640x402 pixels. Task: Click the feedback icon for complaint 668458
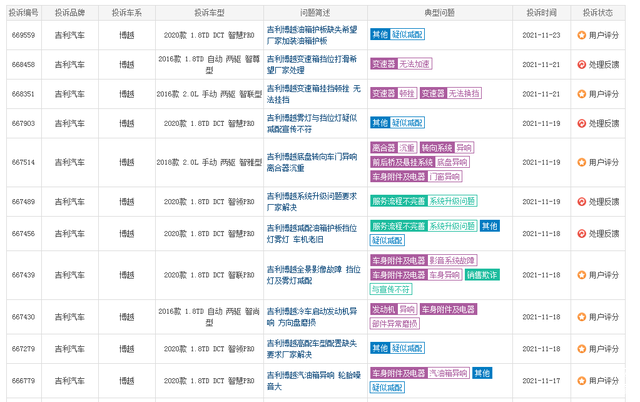(x=582, y=64)
